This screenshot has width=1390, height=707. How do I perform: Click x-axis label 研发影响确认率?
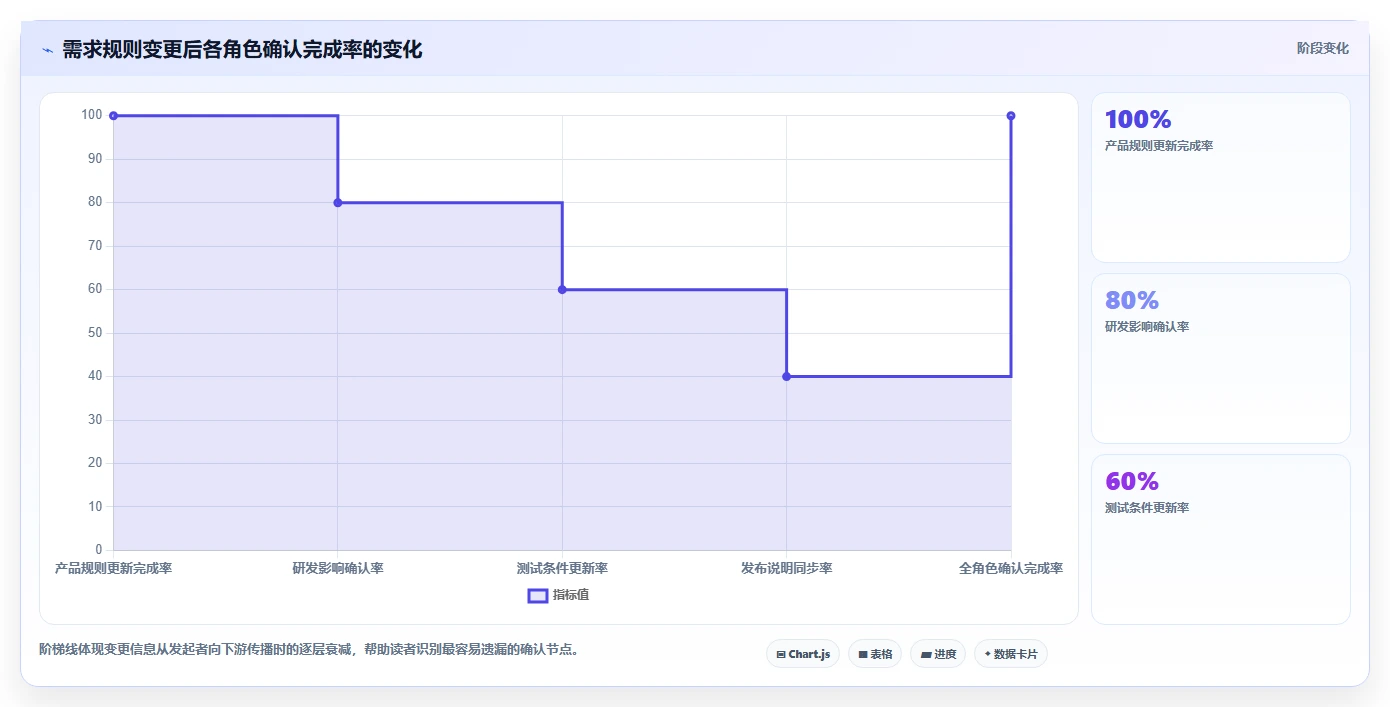coord(338,569)
